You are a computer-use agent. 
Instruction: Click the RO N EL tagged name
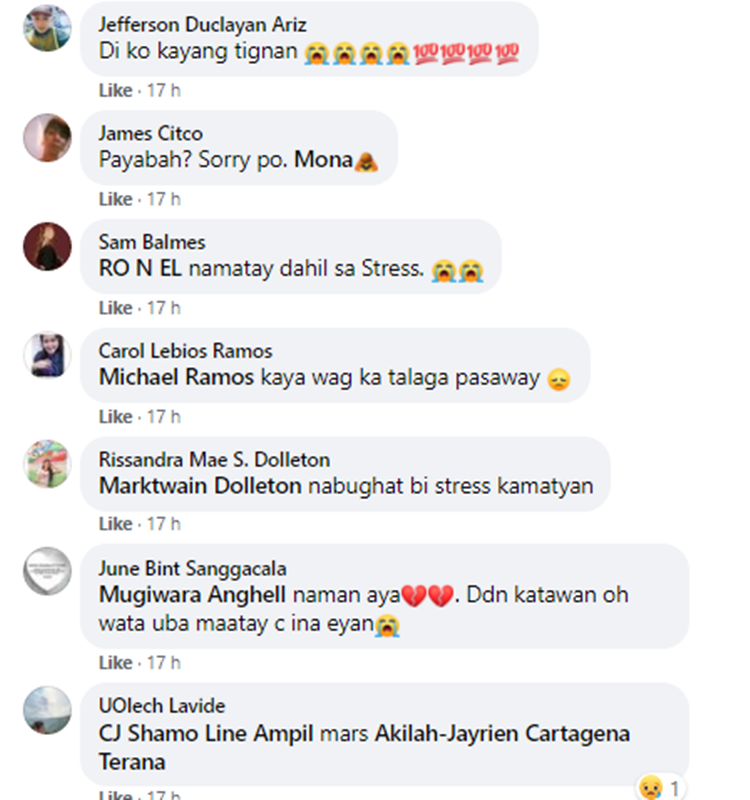click(140, 268)
